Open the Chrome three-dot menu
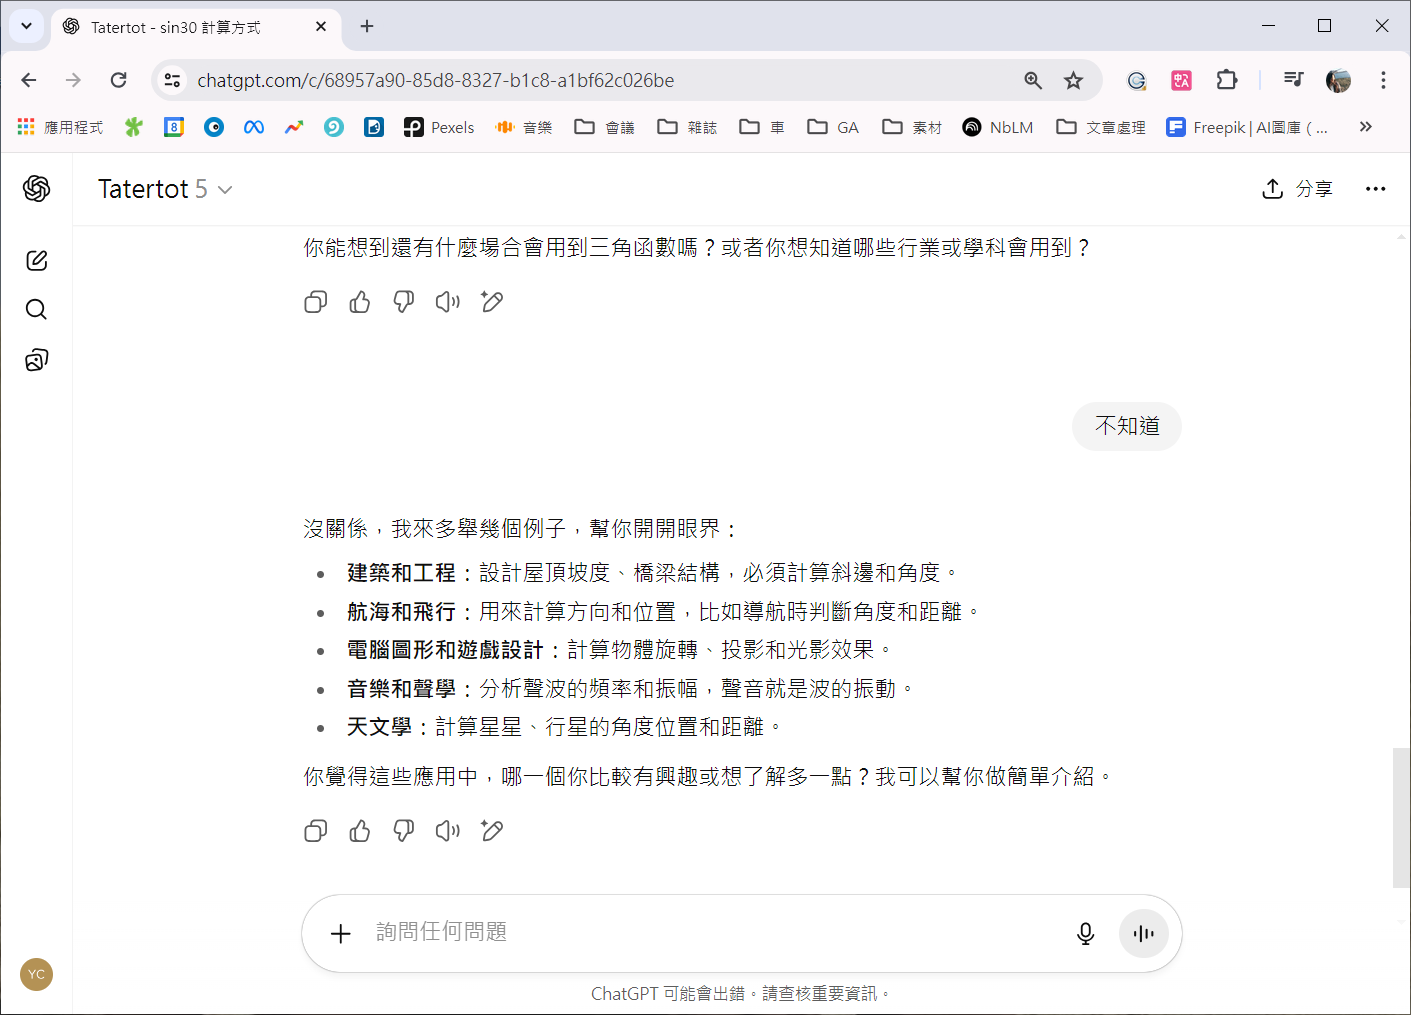This screenshot has width=1411, height=1015. [1383, 80]
